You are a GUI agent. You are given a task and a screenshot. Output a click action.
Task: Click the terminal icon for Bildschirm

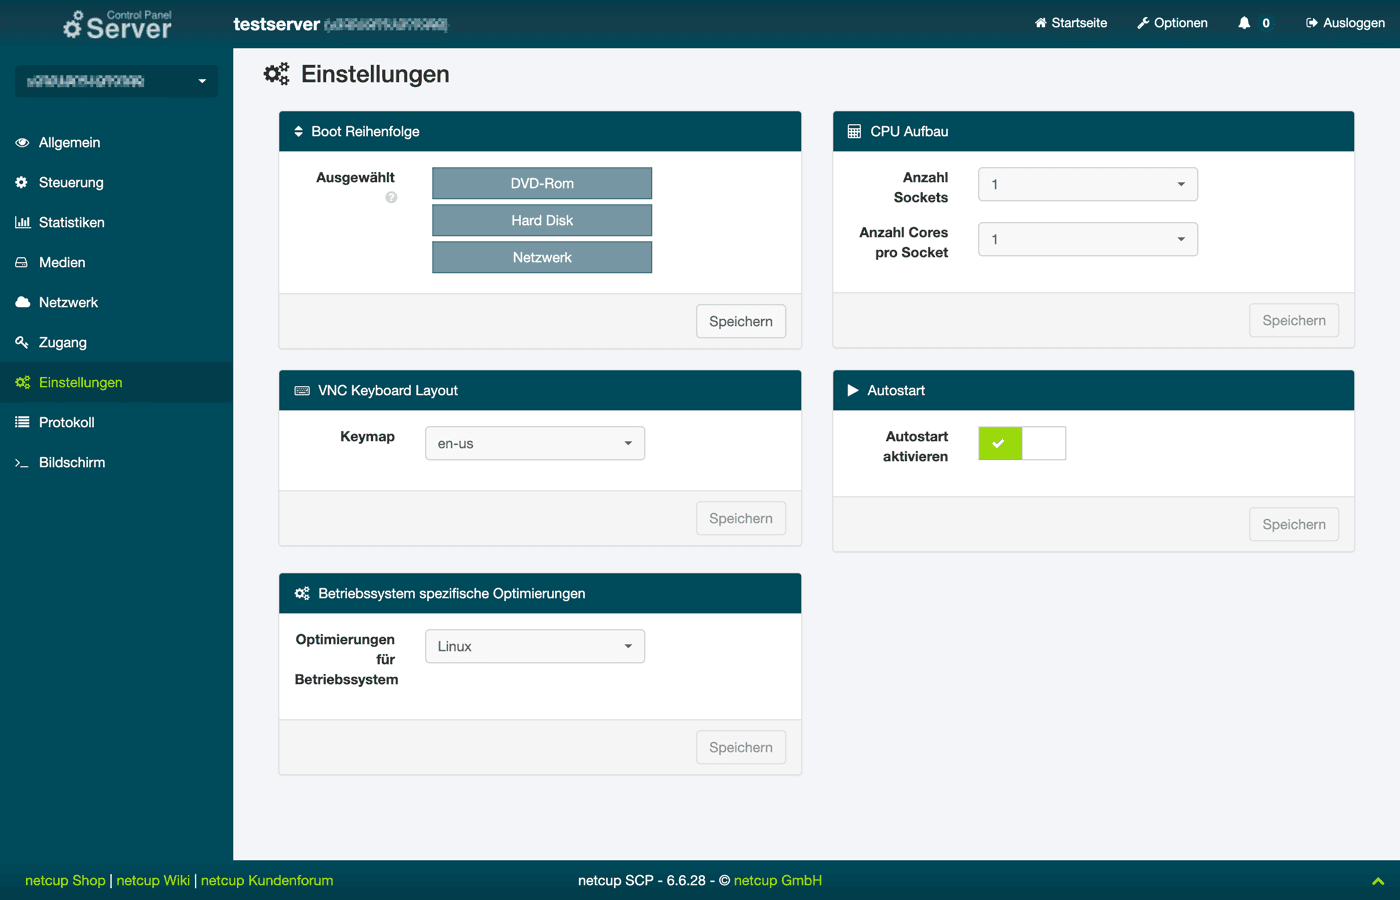[22, 463]
